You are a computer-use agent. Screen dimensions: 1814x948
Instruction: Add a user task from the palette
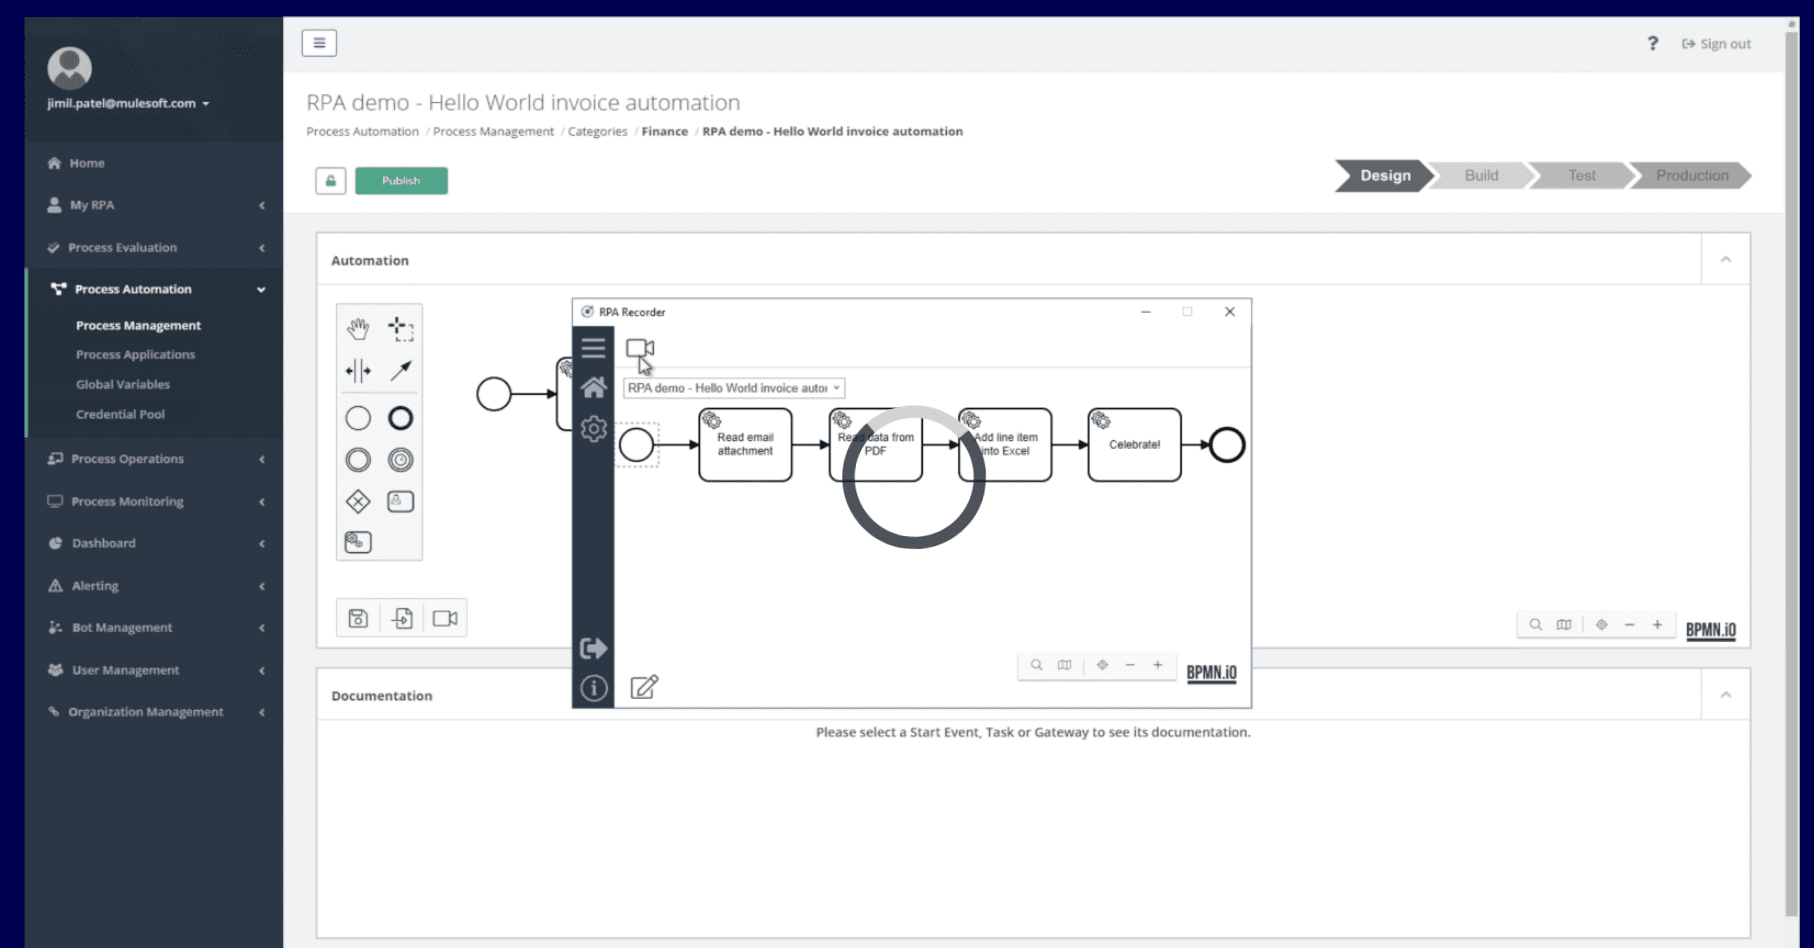tap(401, 502)
